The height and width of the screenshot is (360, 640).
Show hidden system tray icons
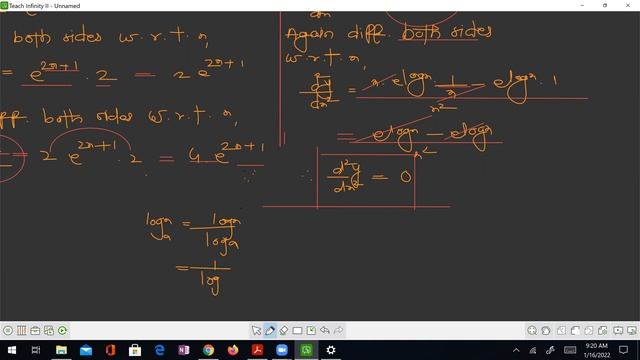point(516,350)
